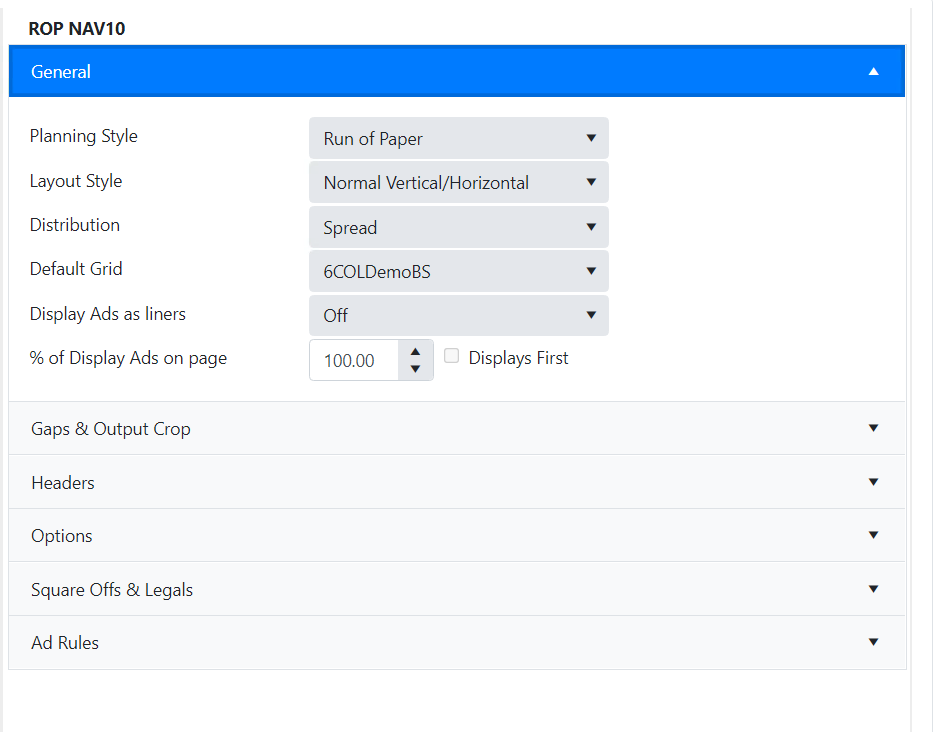Open the Display Ads as liners dropdown
The width and height of the screenshot is (943, 732).
[458, 315]
